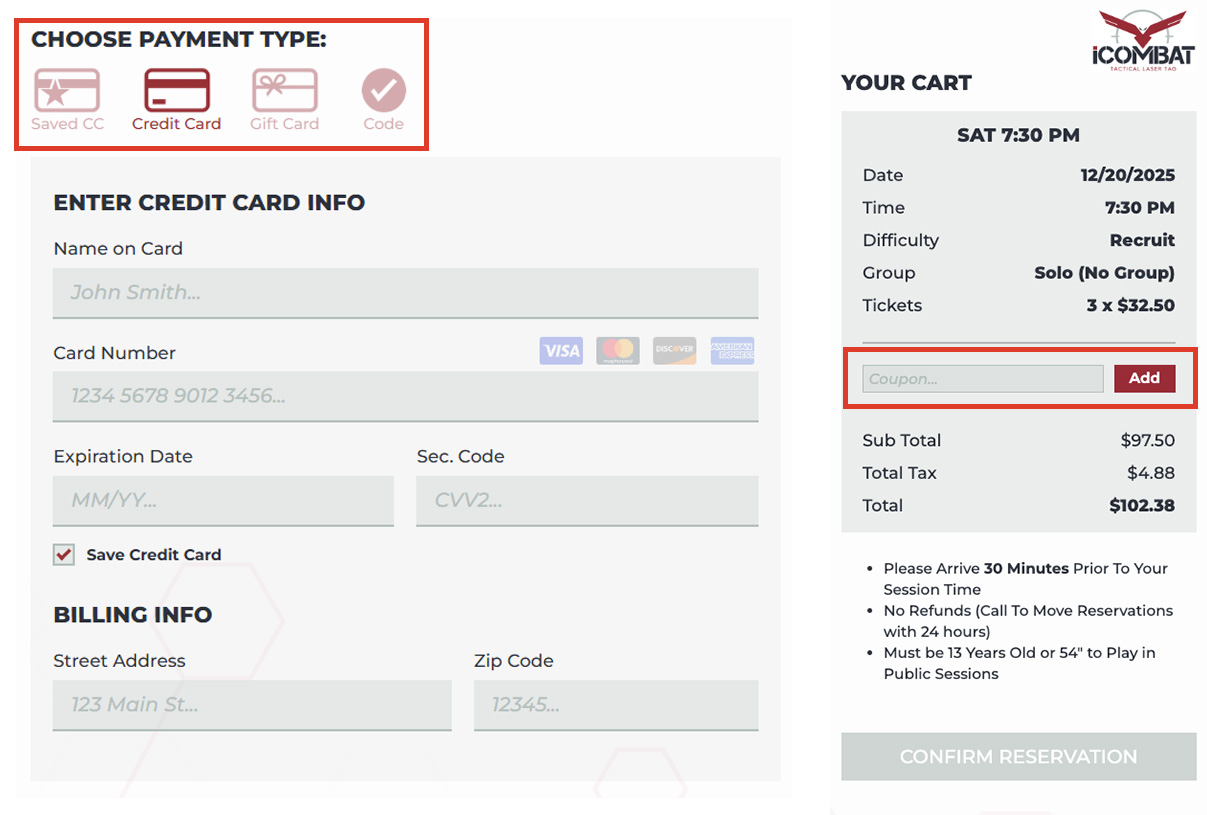This screenshot has height=815, width=1207.
Task: Click the Coupon input box
Action: click(982, 379)
